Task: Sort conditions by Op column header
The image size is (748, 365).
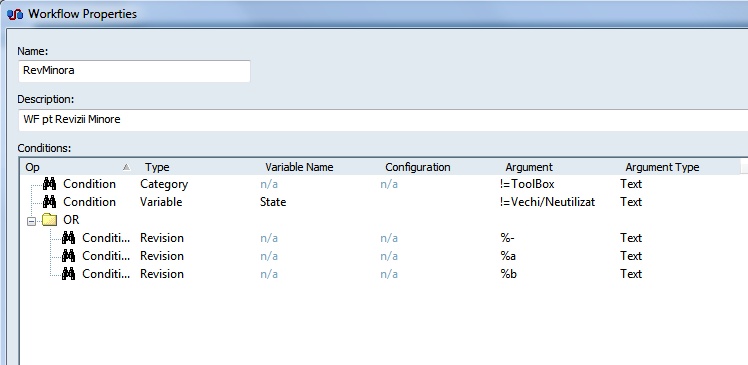Action: pos(79,167)
